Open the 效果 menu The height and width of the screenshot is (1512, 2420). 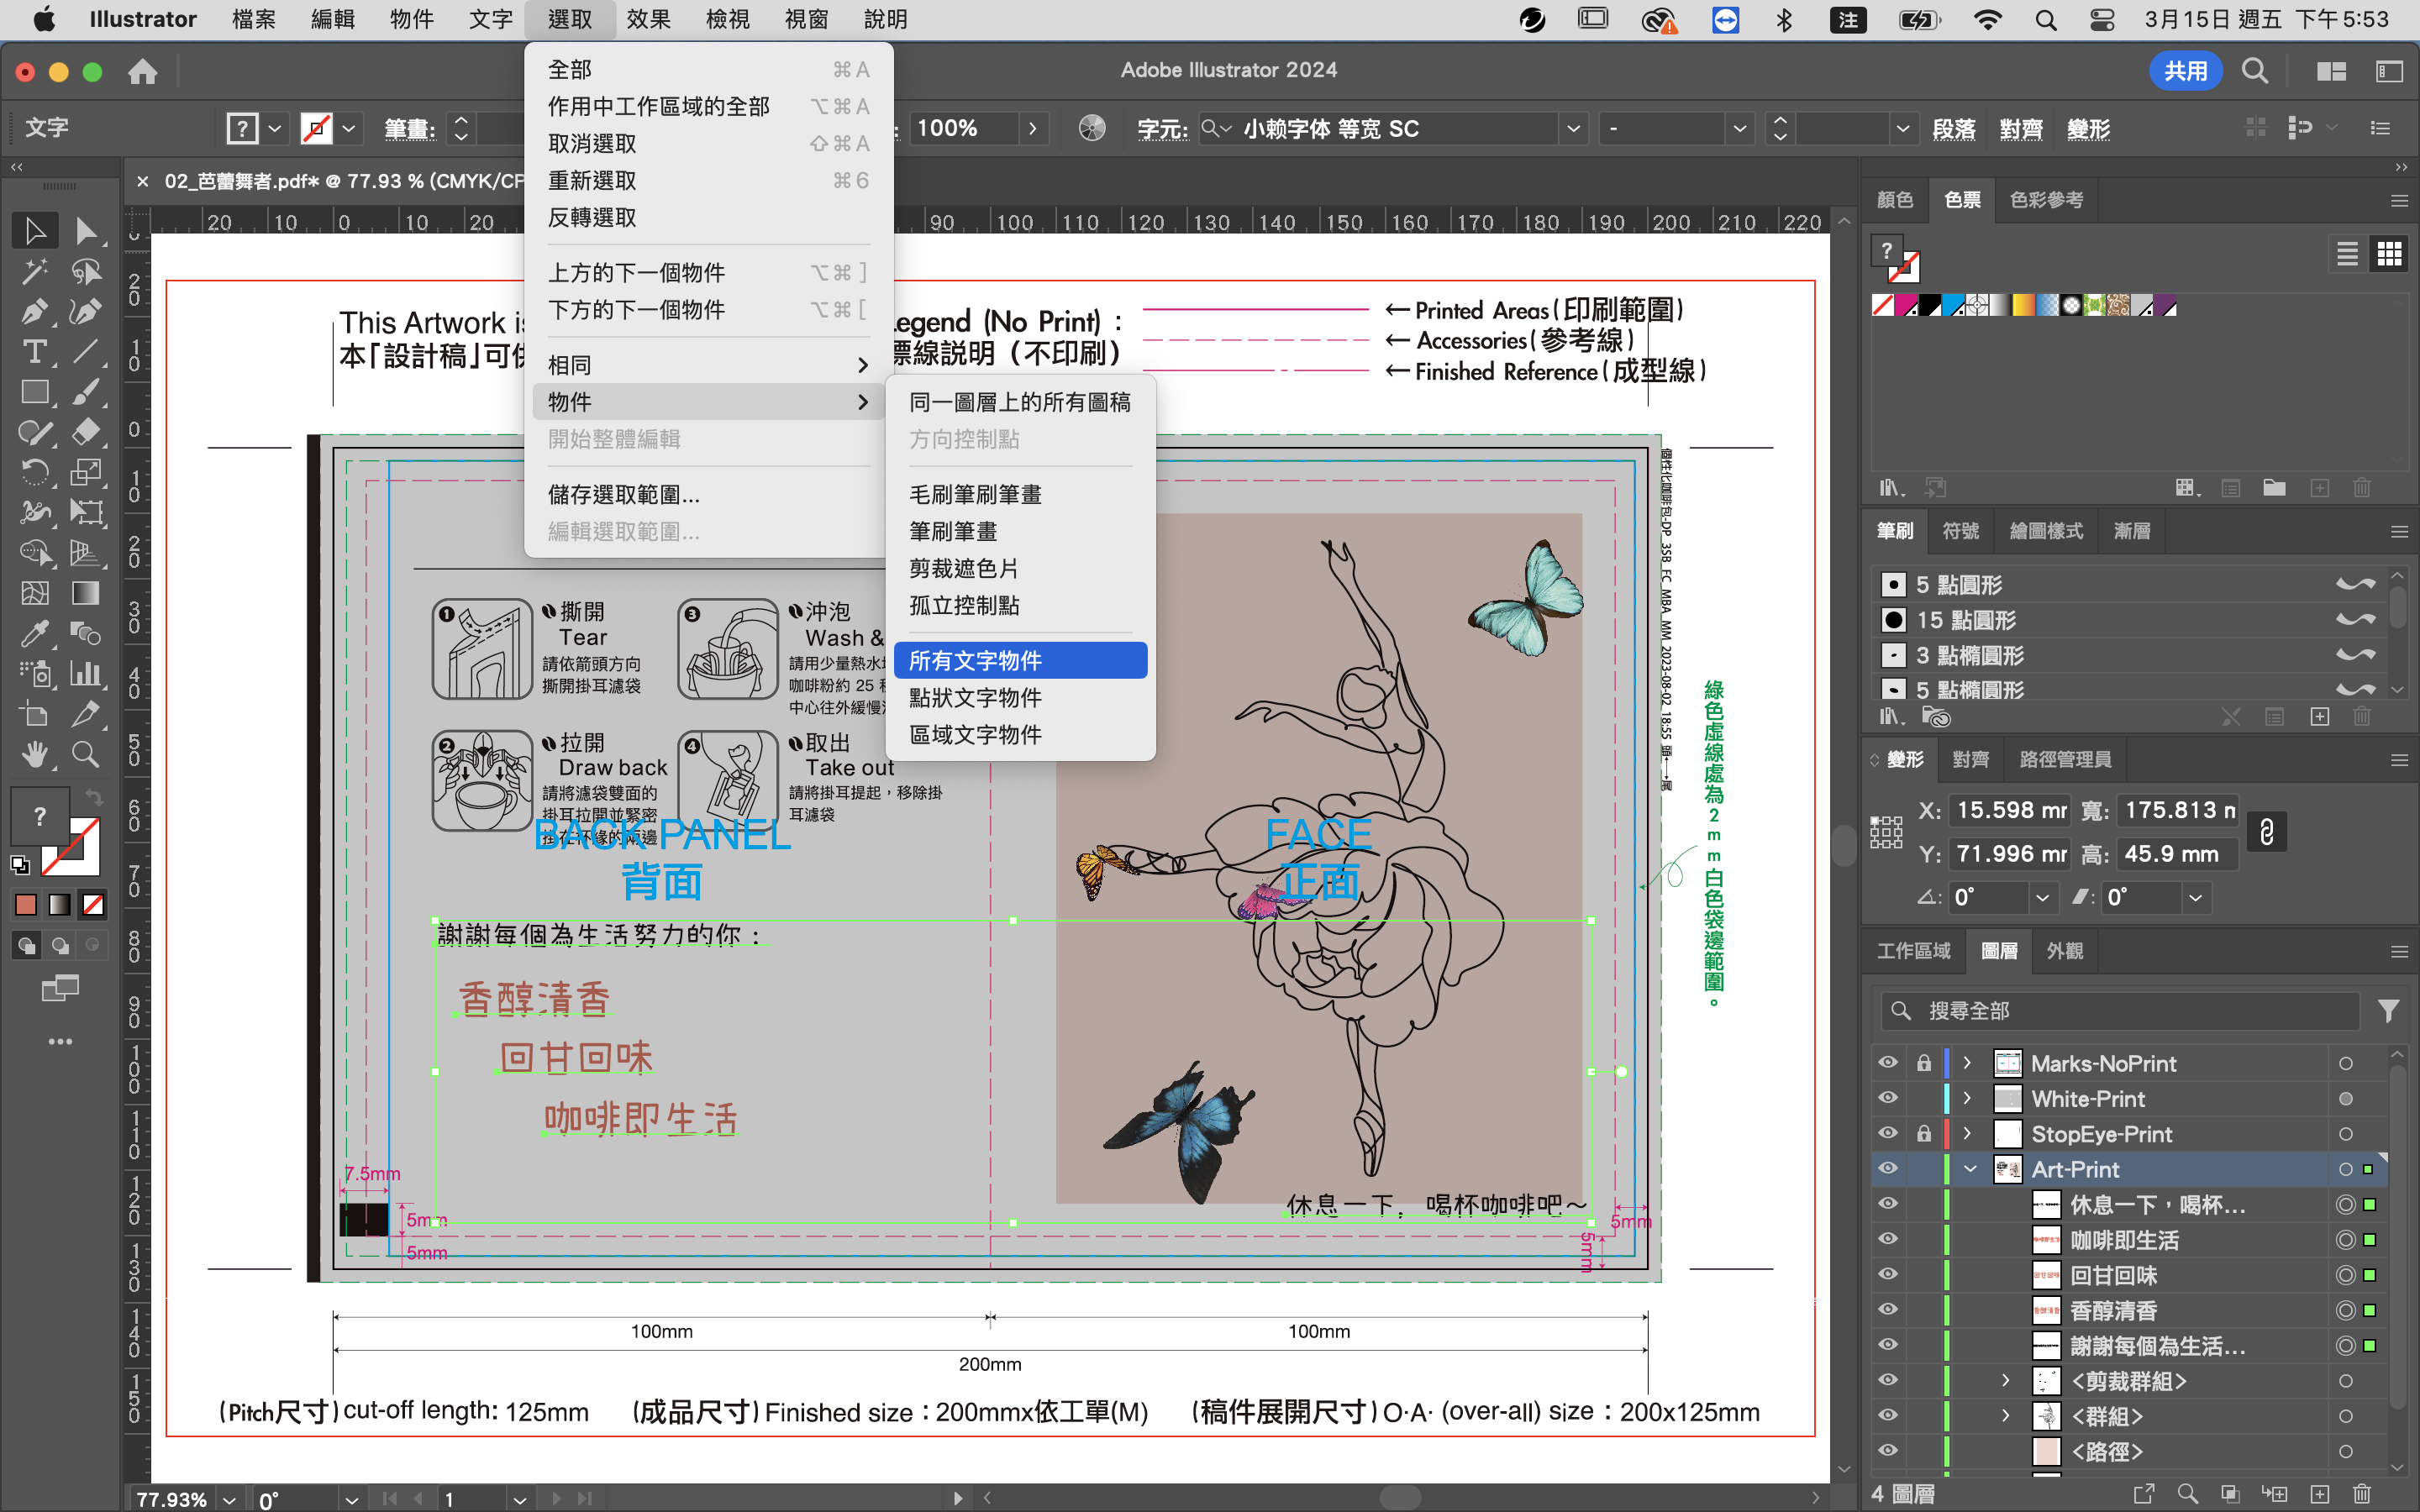pos(648,19)
